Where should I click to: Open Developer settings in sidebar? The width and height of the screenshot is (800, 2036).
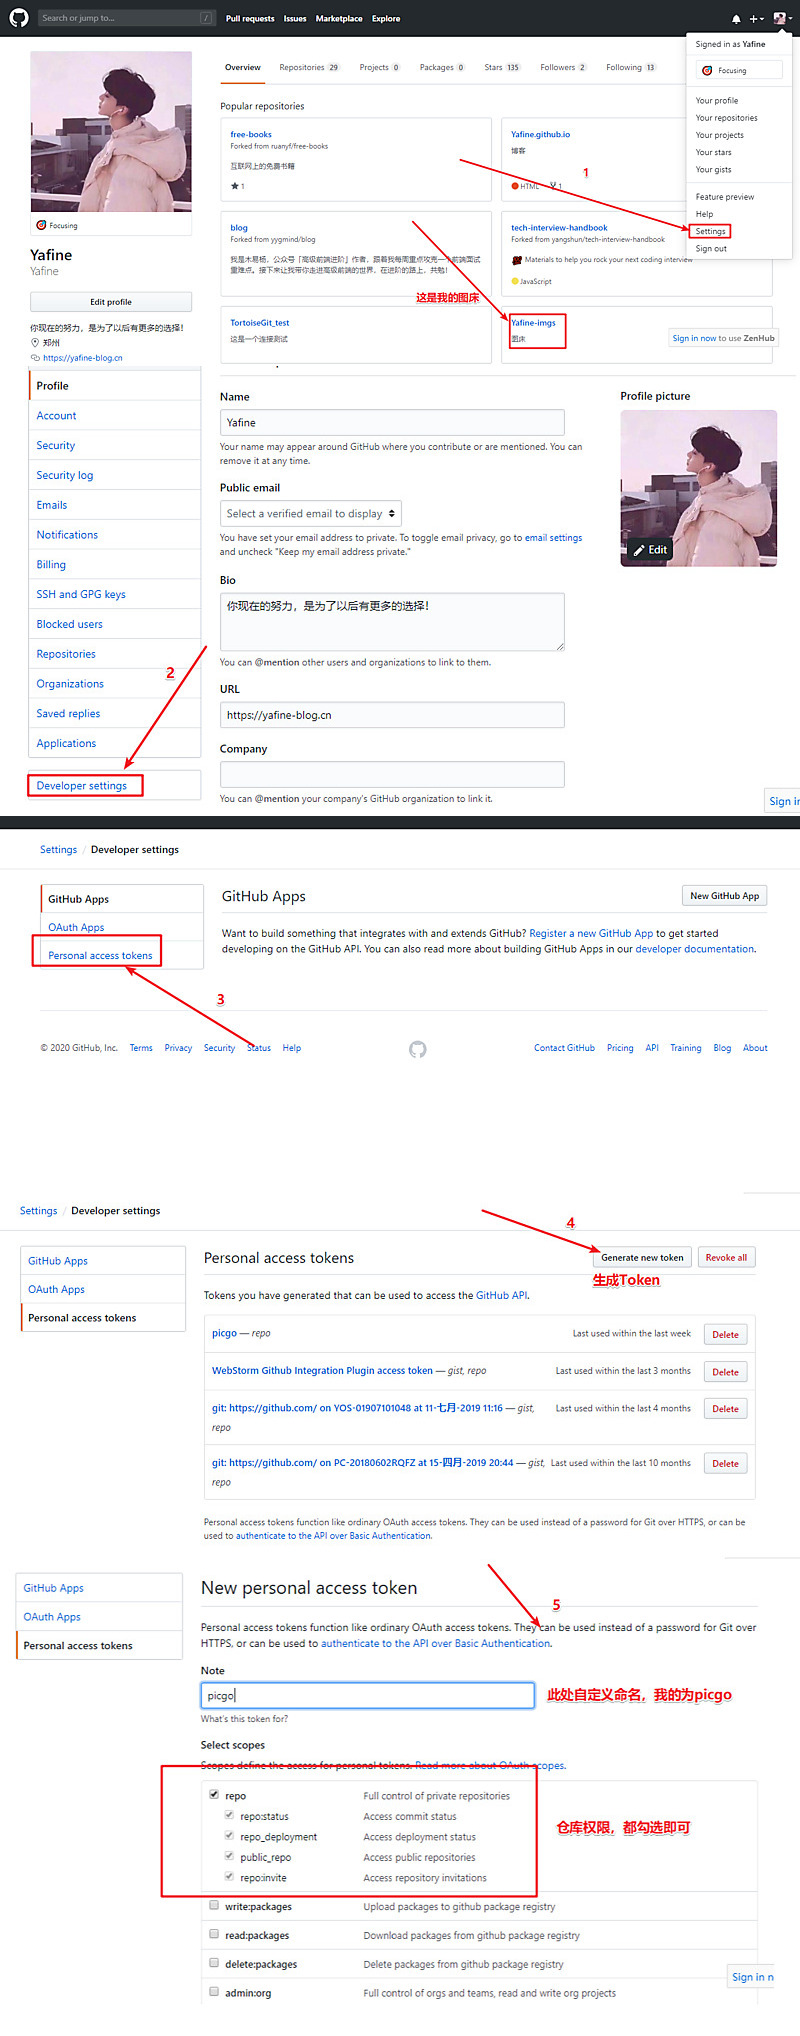point(84,786)
